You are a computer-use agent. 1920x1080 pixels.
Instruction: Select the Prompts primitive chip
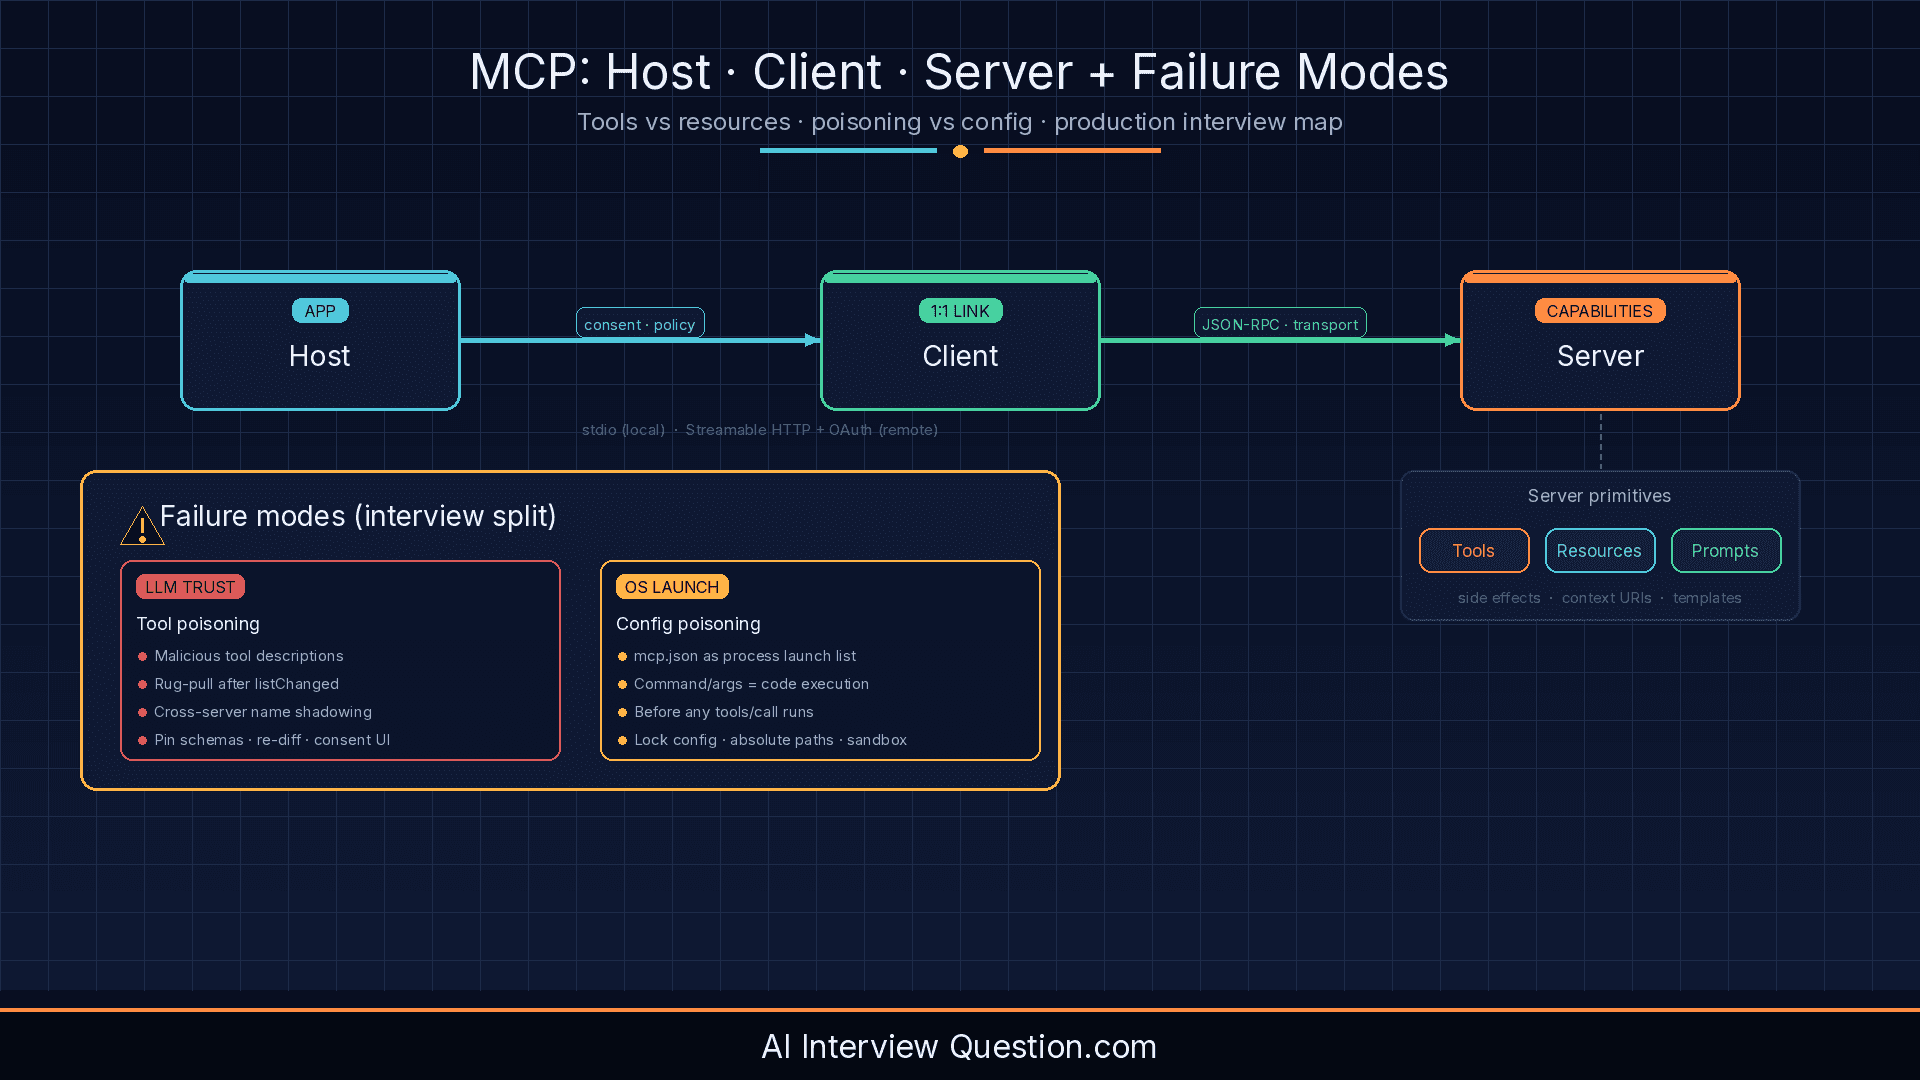tap(1725, 551)
